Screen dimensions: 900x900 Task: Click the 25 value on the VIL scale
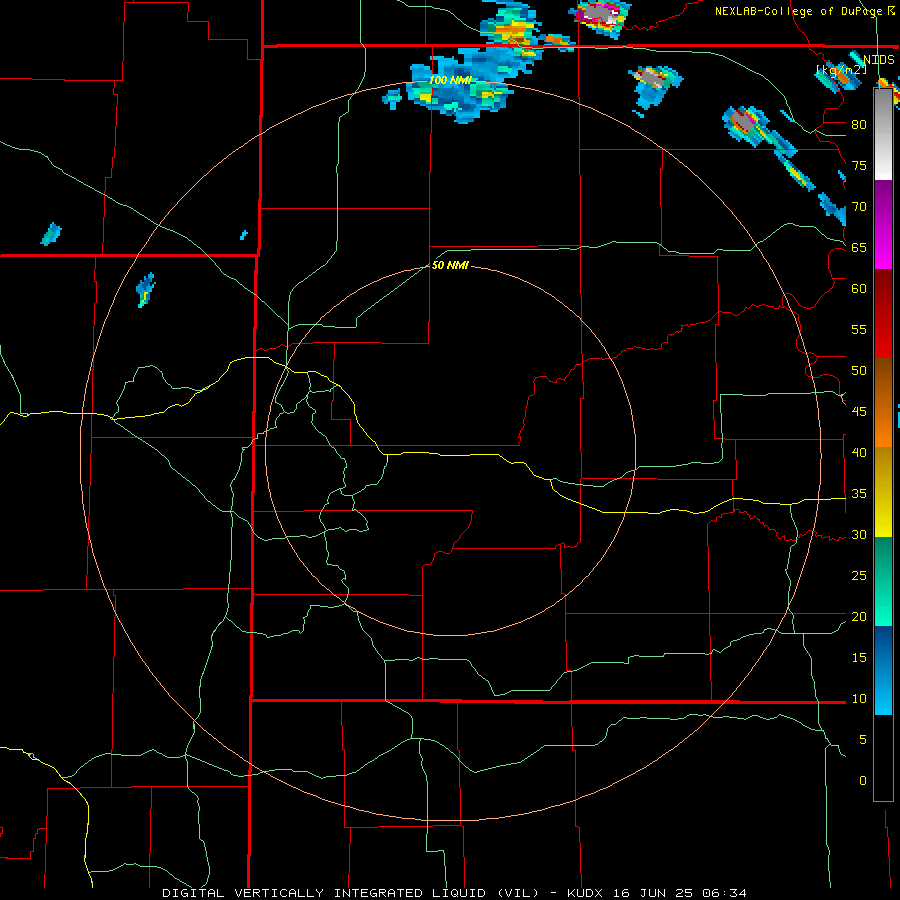pos(859,576)
